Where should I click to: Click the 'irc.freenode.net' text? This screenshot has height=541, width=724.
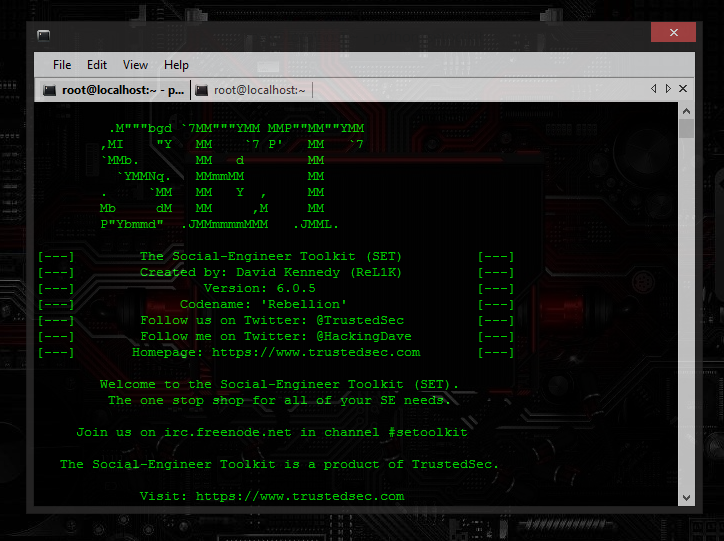click(228, 433)
